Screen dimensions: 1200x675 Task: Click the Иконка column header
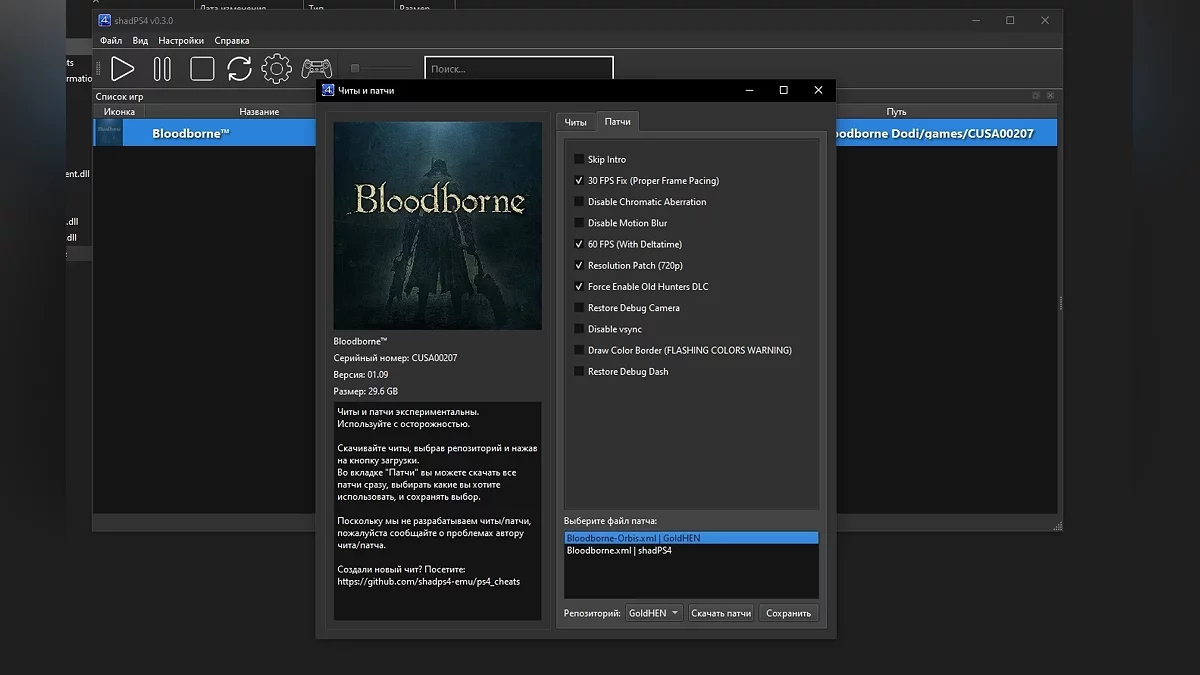pos(119,112)
